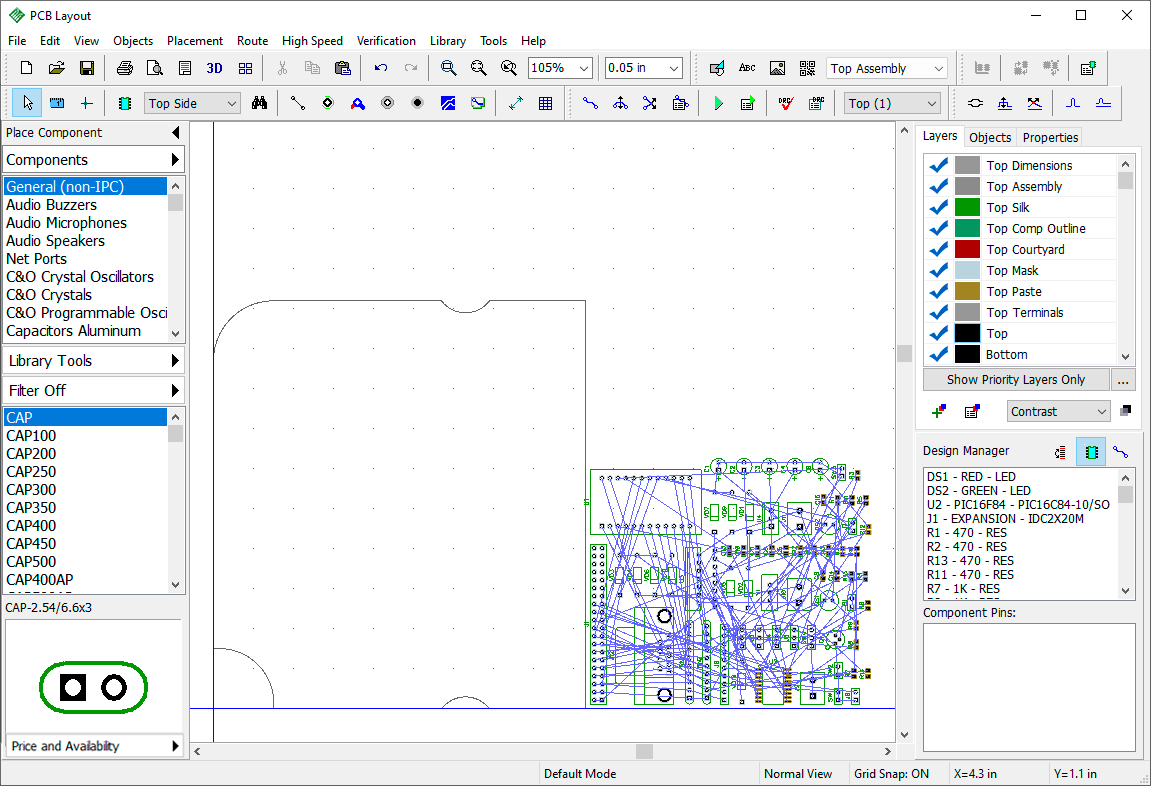Open the Top (1) signal layer dropdown

(932, 103)
